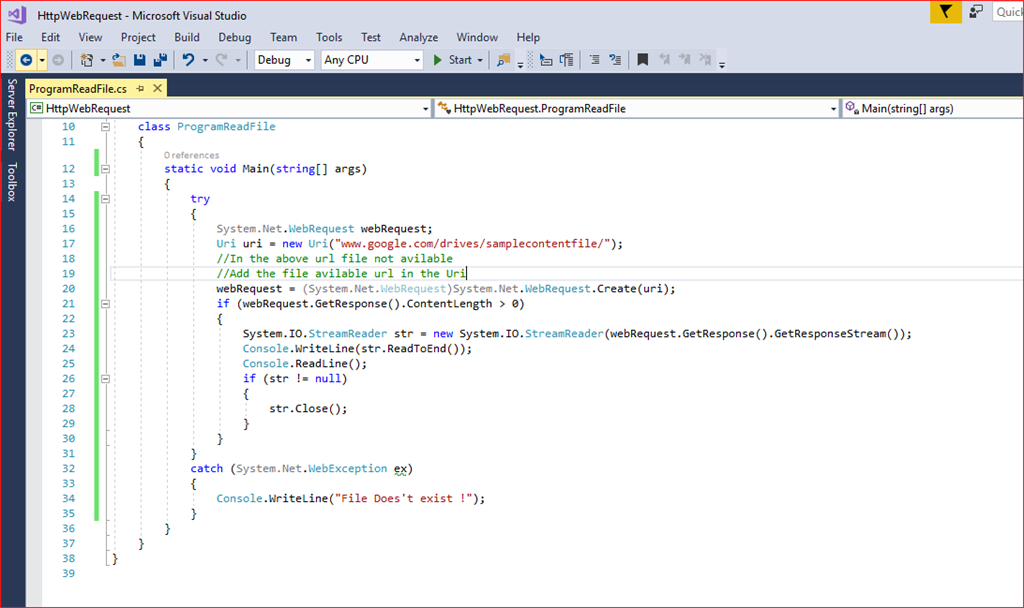Collapse the try block at line 14

(106, 199)
